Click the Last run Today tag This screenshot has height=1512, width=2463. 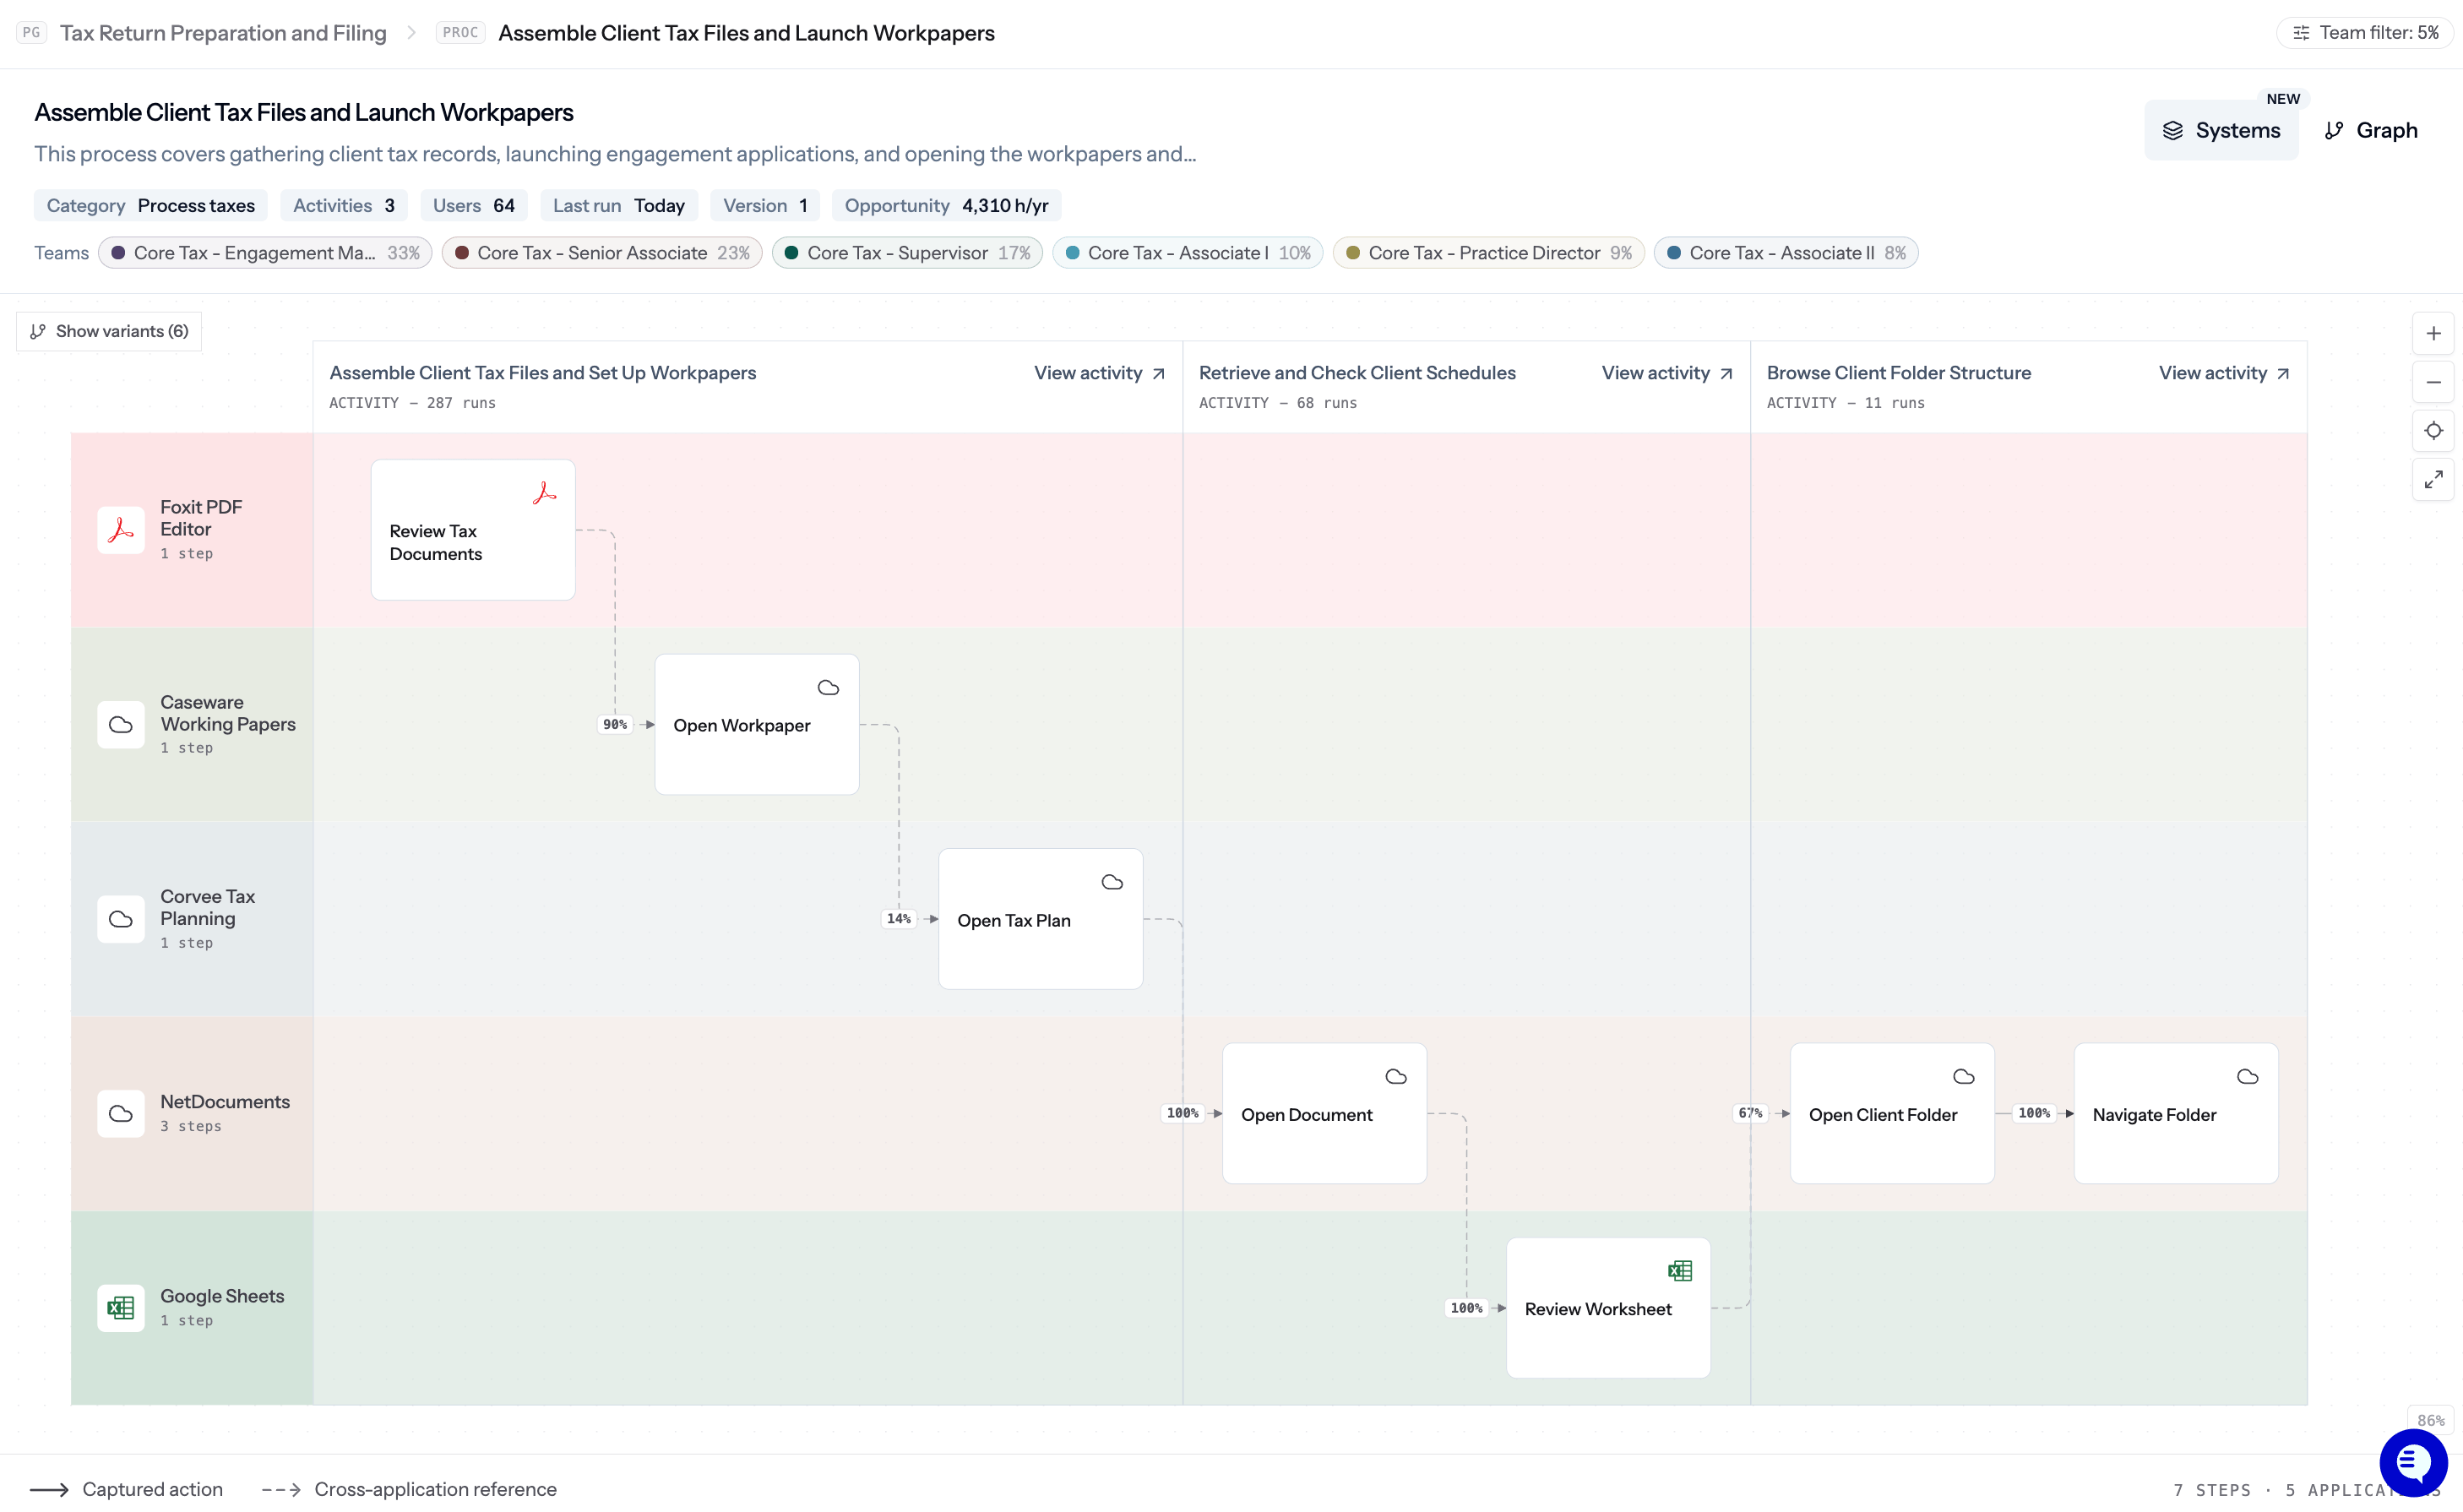[x=619, y=205]
